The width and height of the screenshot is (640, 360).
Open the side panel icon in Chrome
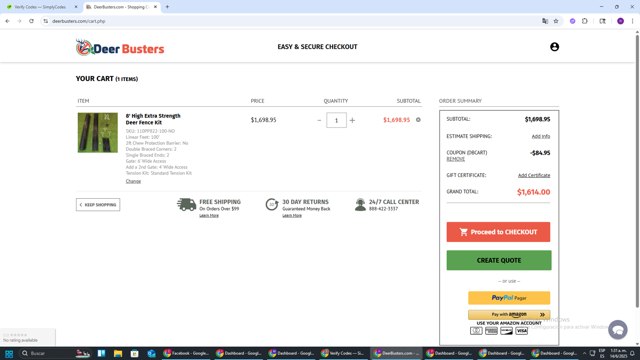tap(602, 21)
